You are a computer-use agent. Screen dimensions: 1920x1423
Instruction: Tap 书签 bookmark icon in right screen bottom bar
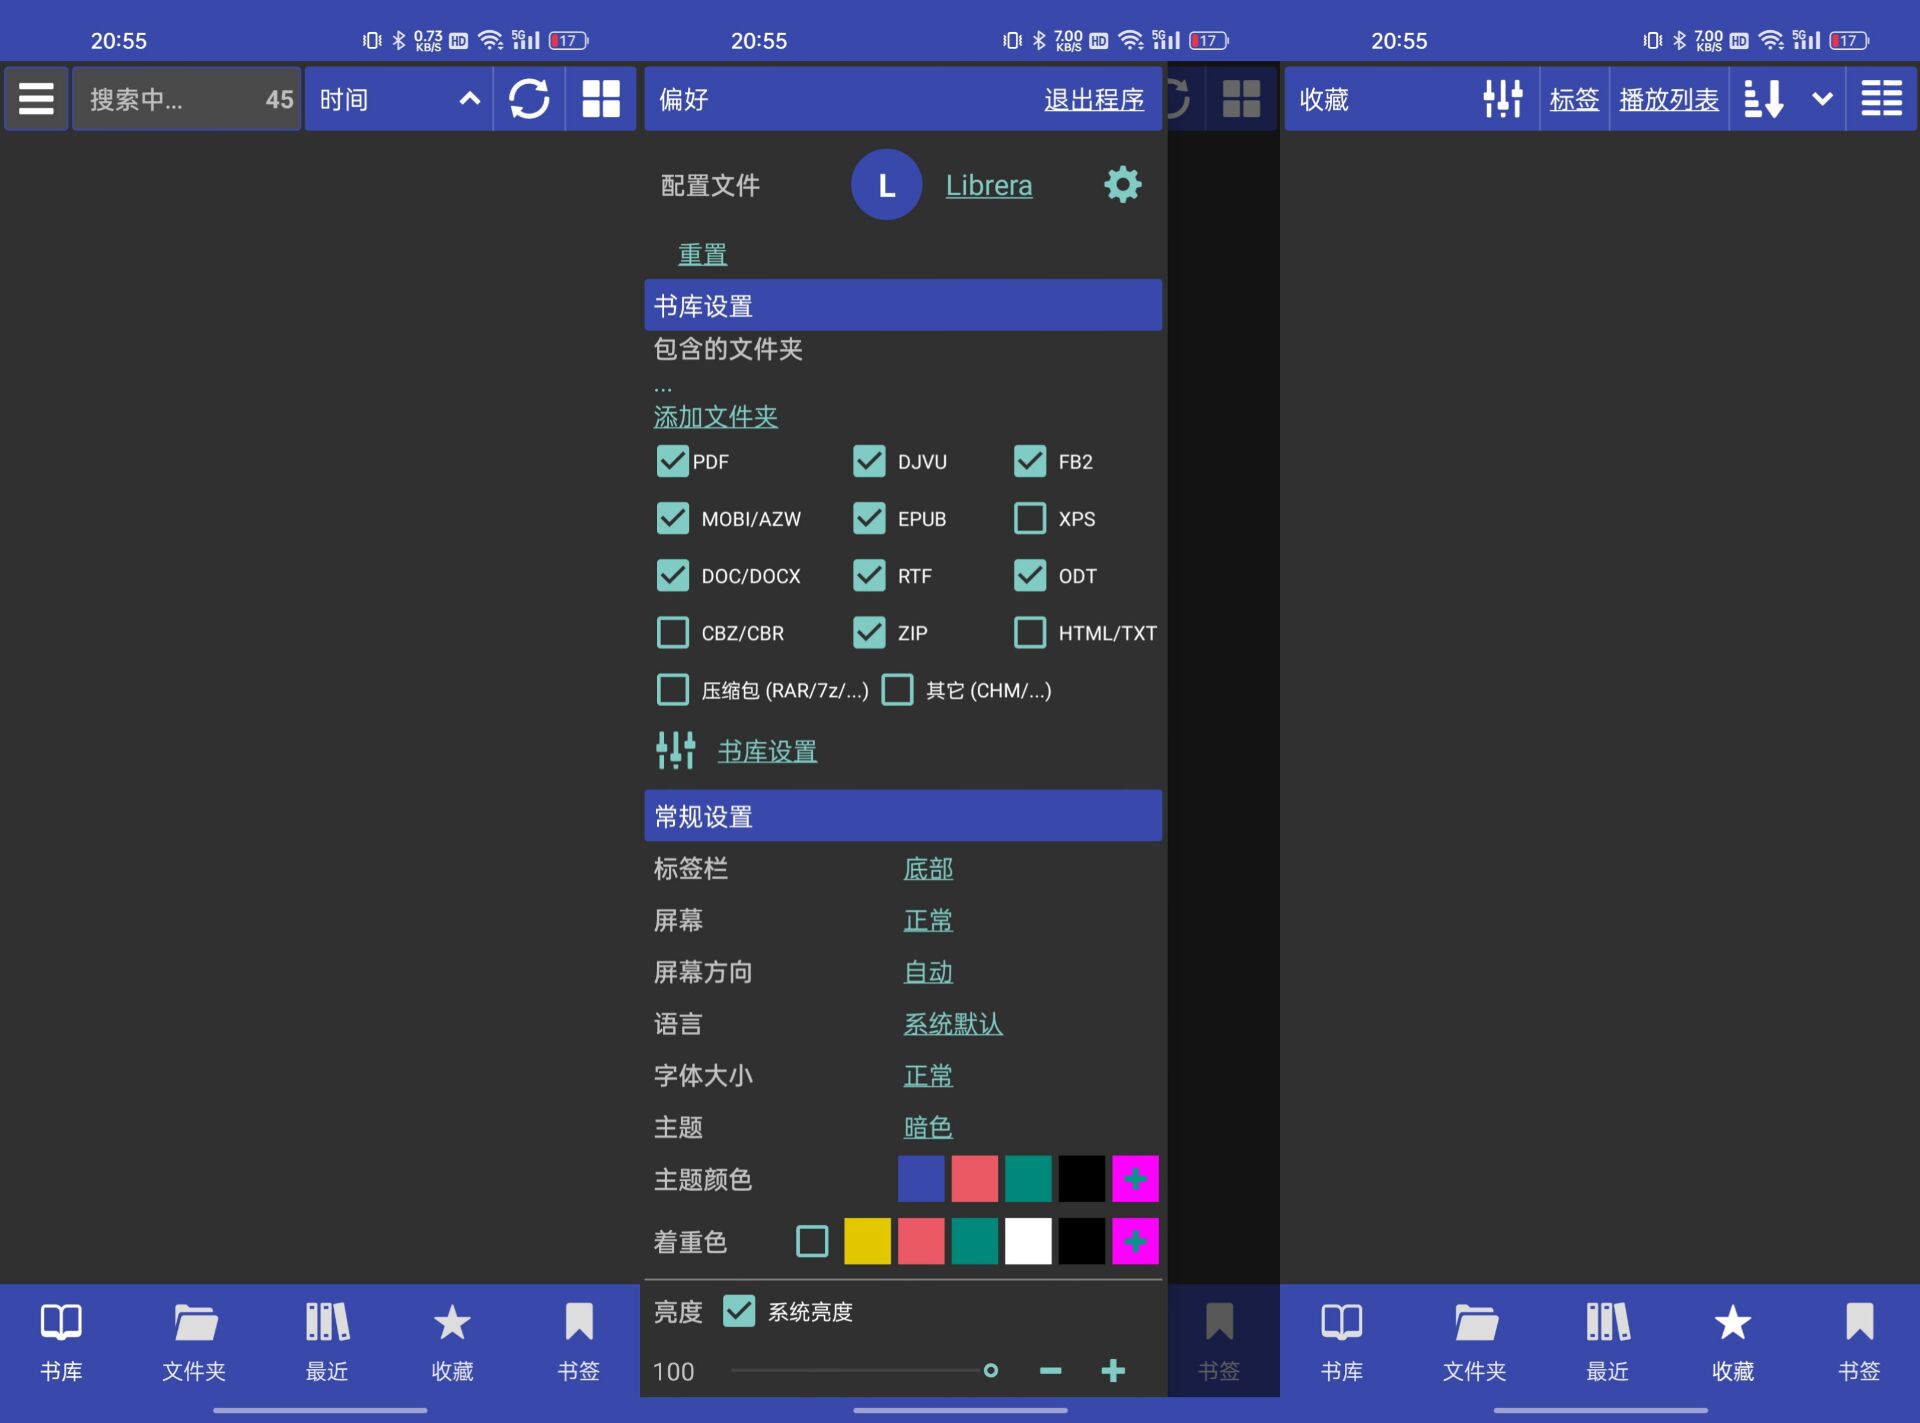[1859, 1321]
